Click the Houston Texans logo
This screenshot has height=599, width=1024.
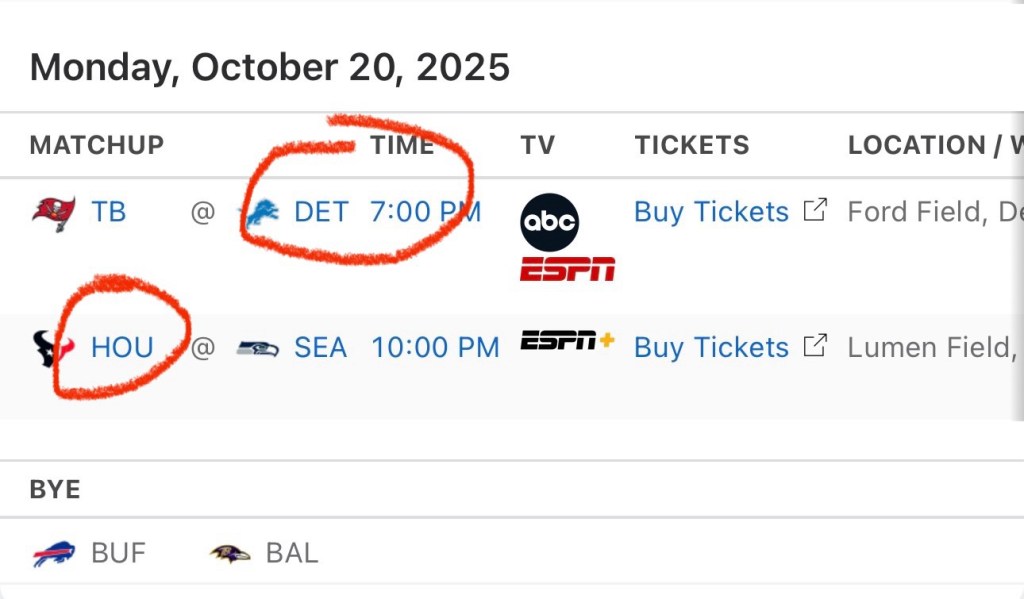tap(53, 348)
